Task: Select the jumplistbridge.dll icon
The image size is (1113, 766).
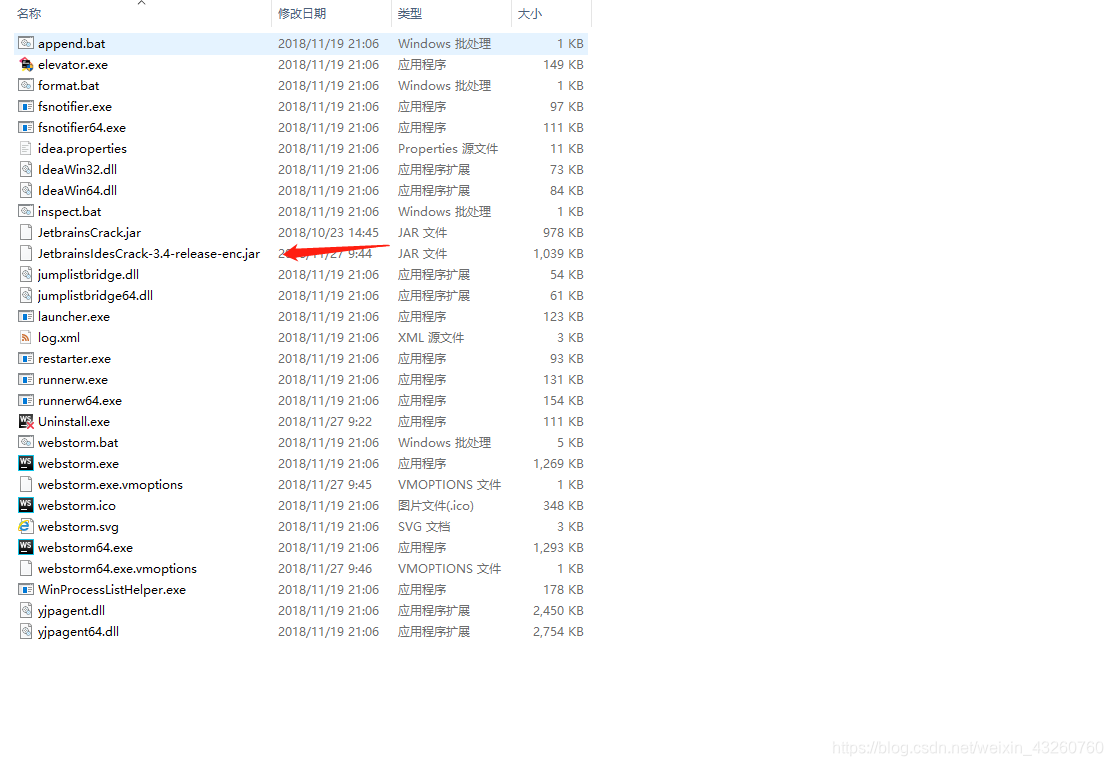Action: [x=26, y=275]
